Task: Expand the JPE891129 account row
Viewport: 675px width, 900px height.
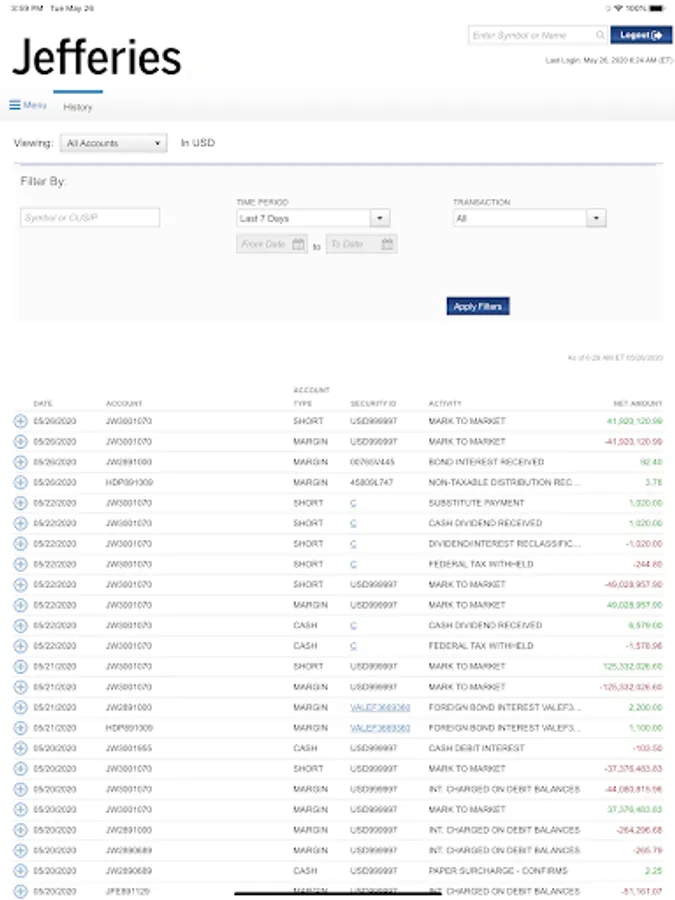Action: [20, 891]
